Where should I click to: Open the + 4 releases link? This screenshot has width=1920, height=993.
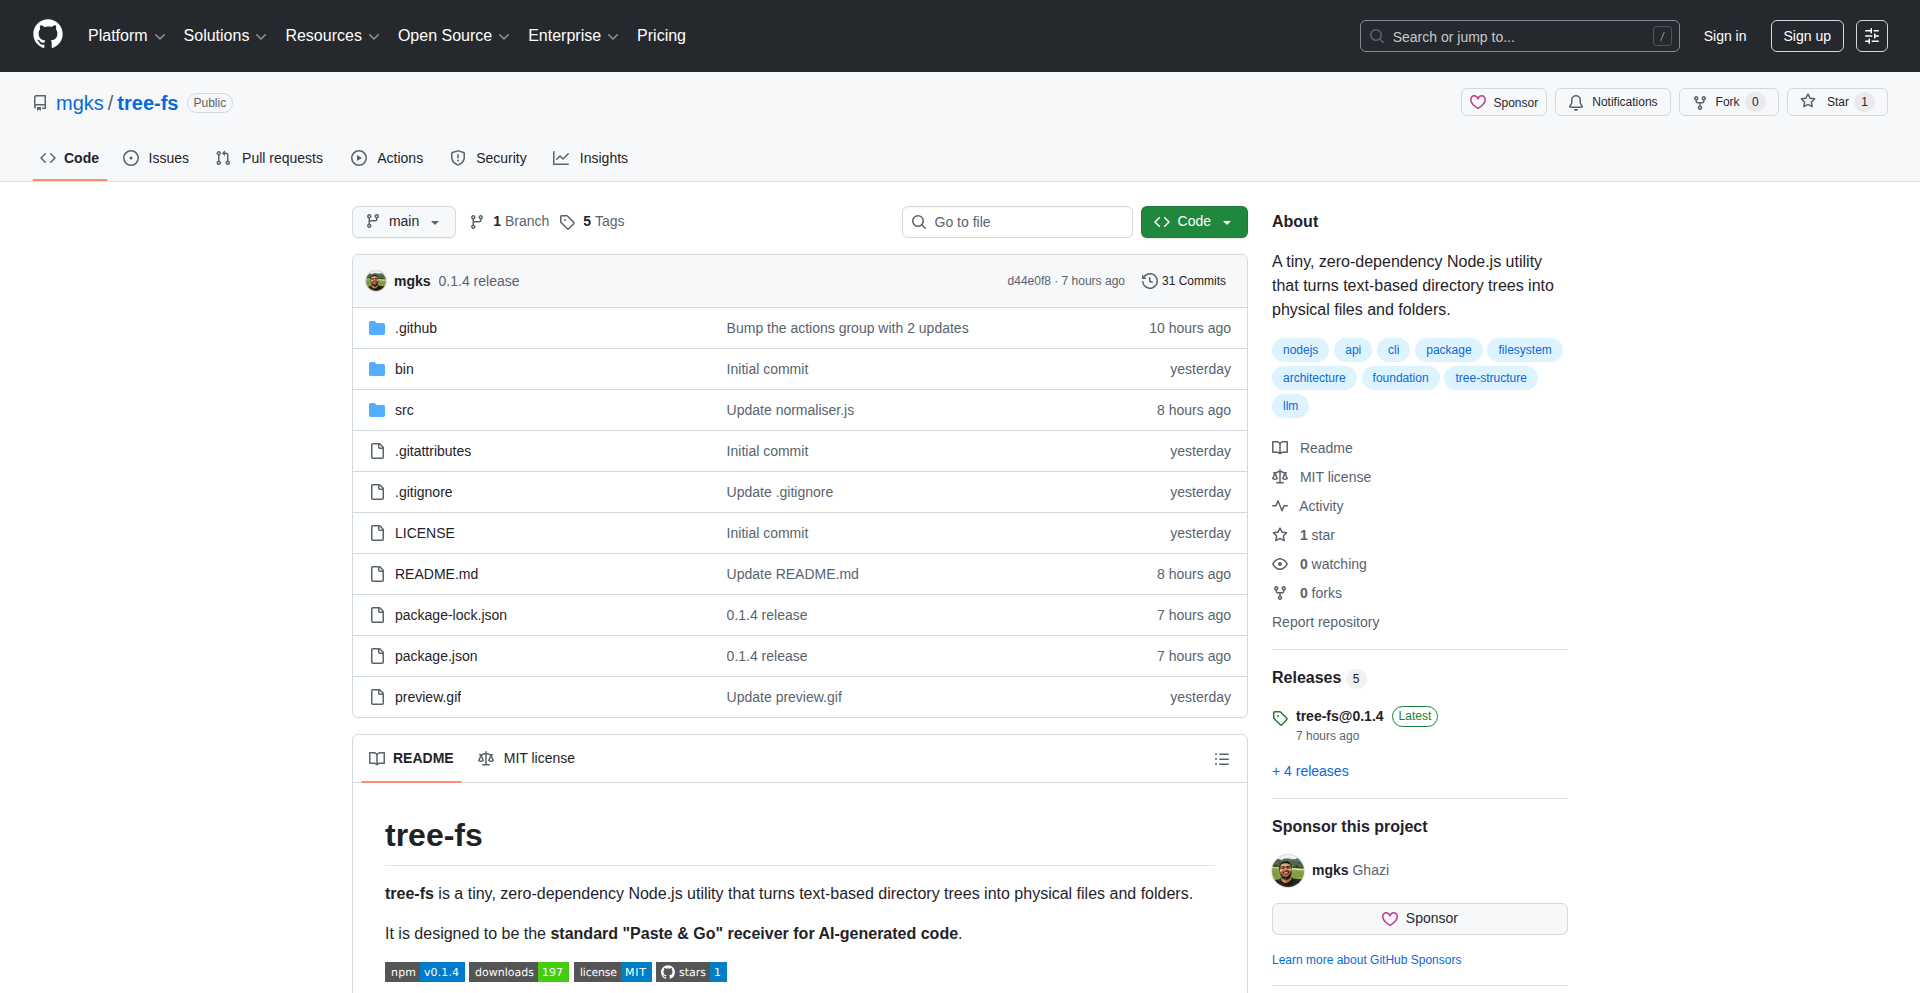1310,771
